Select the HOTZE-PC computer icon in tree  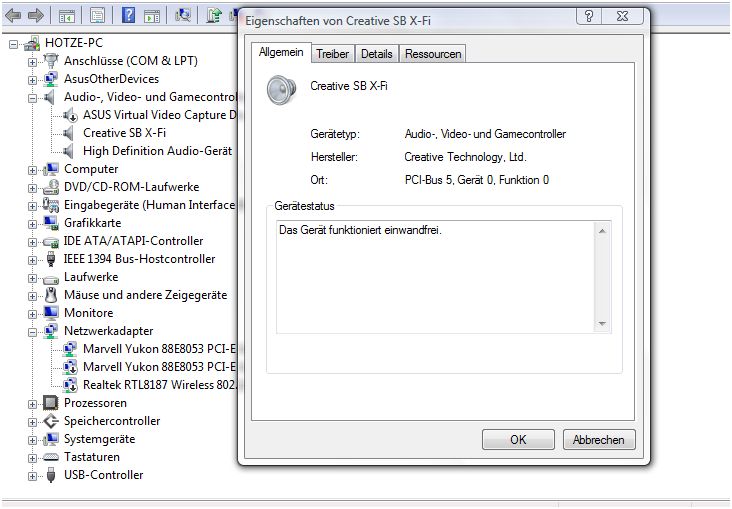click(x=32, y=43)
